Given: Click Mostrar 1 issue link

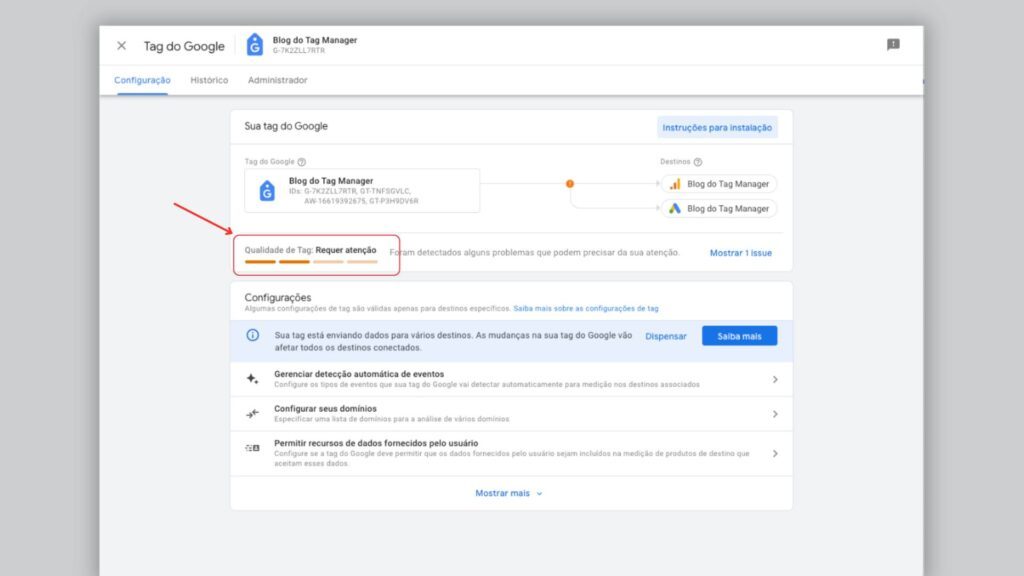Looking at the screenshot, I should click(741, 253).
